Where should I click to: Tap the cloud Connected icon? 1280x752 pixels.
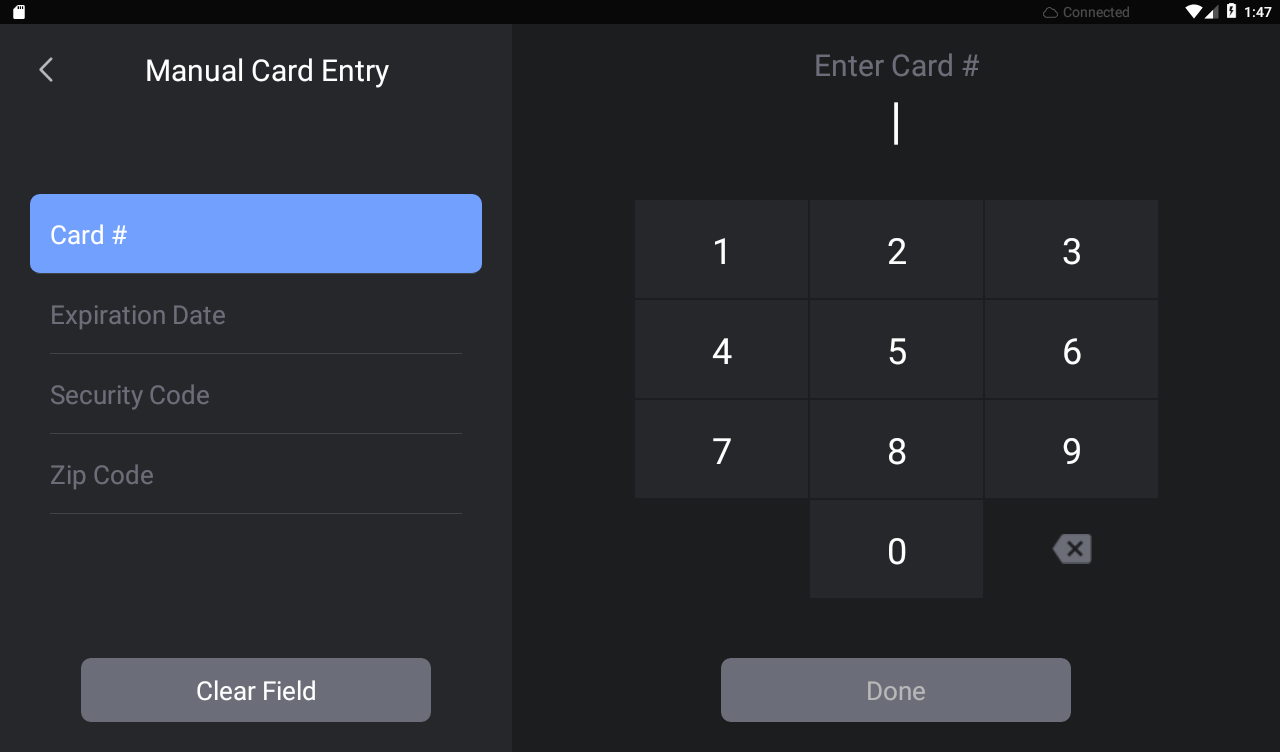pyautogui.click(x=1051, y=11)
